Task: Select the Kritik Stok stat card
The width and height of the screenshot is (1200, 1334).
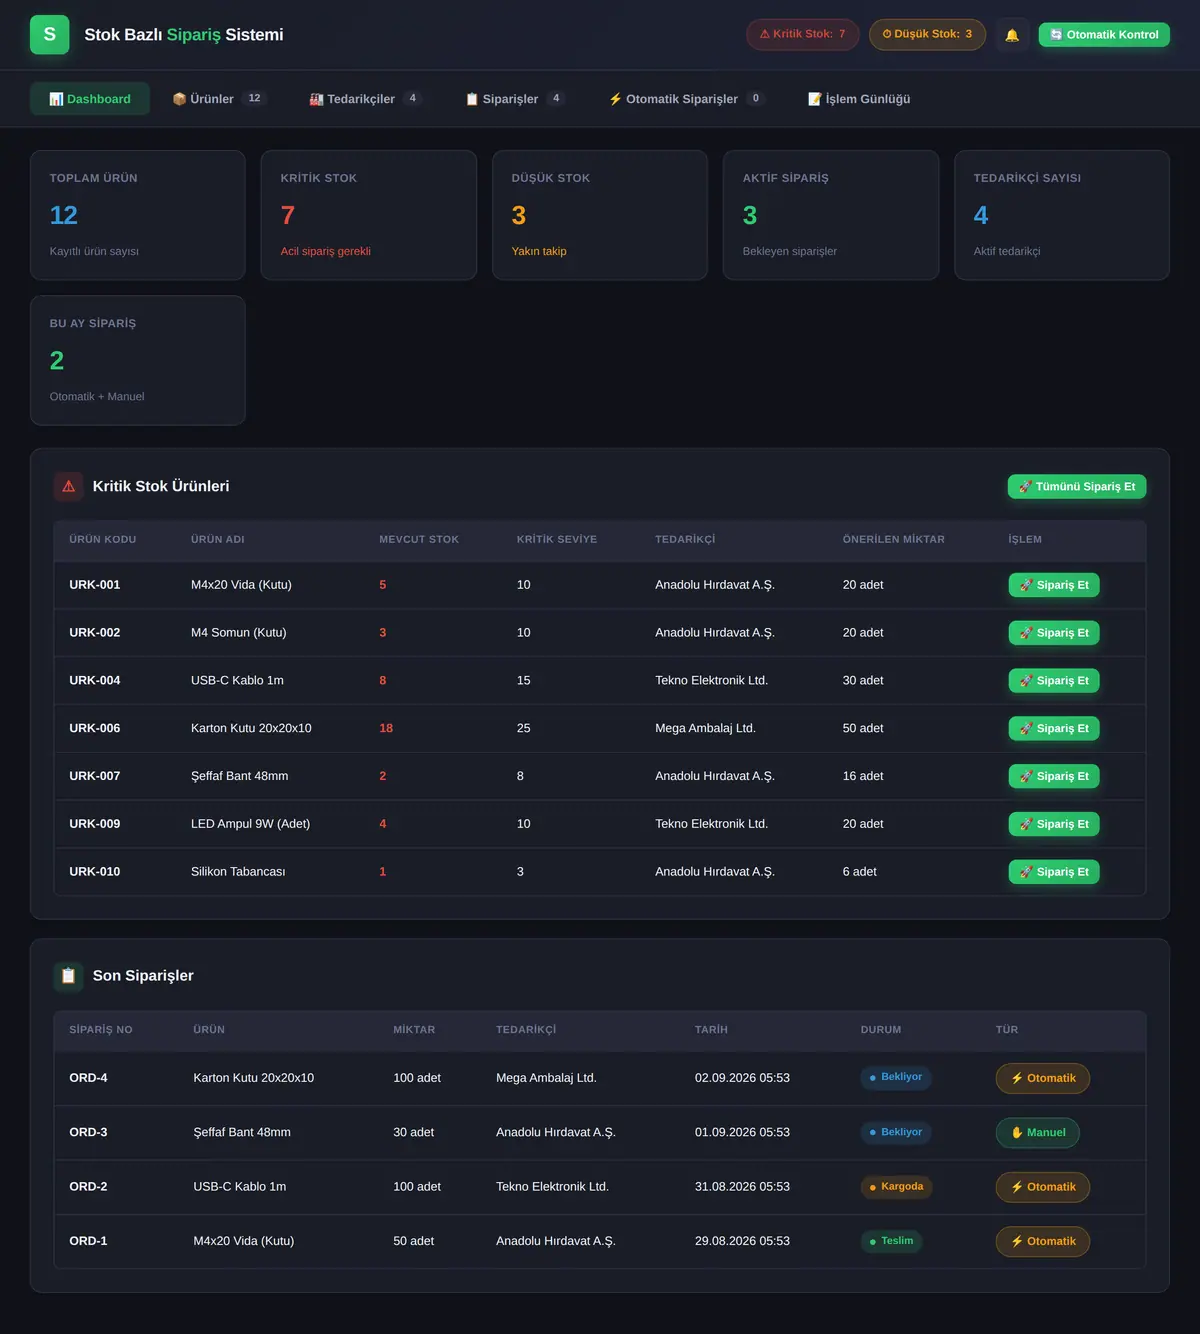Action: tap(369, 215)
